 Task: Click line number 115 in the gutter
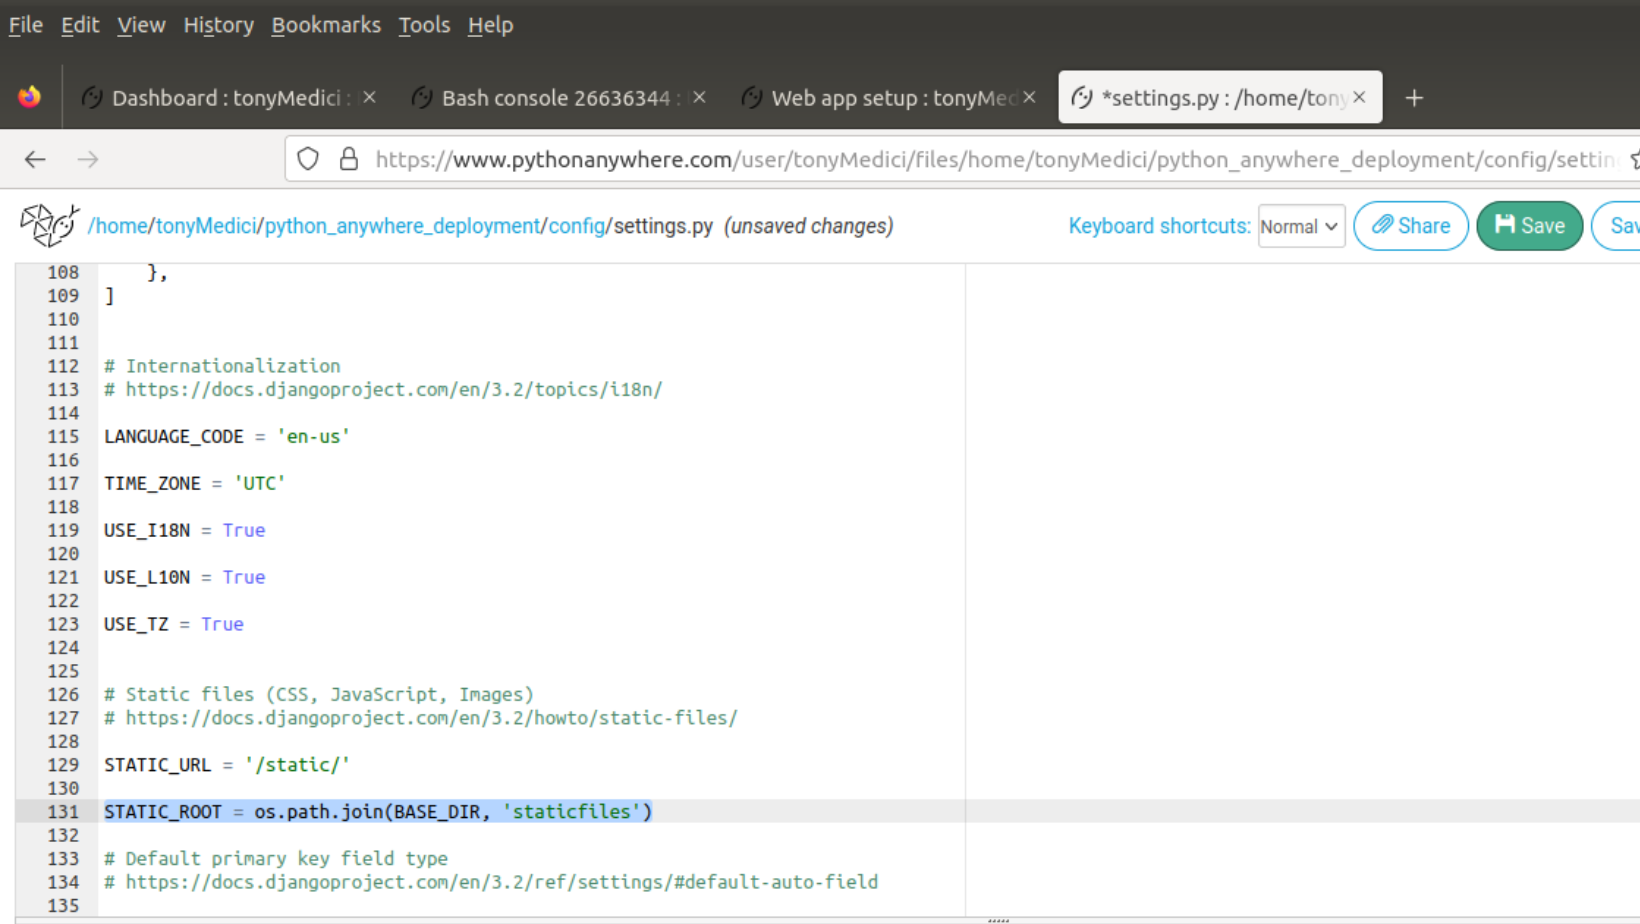click(x=63, y=436)
